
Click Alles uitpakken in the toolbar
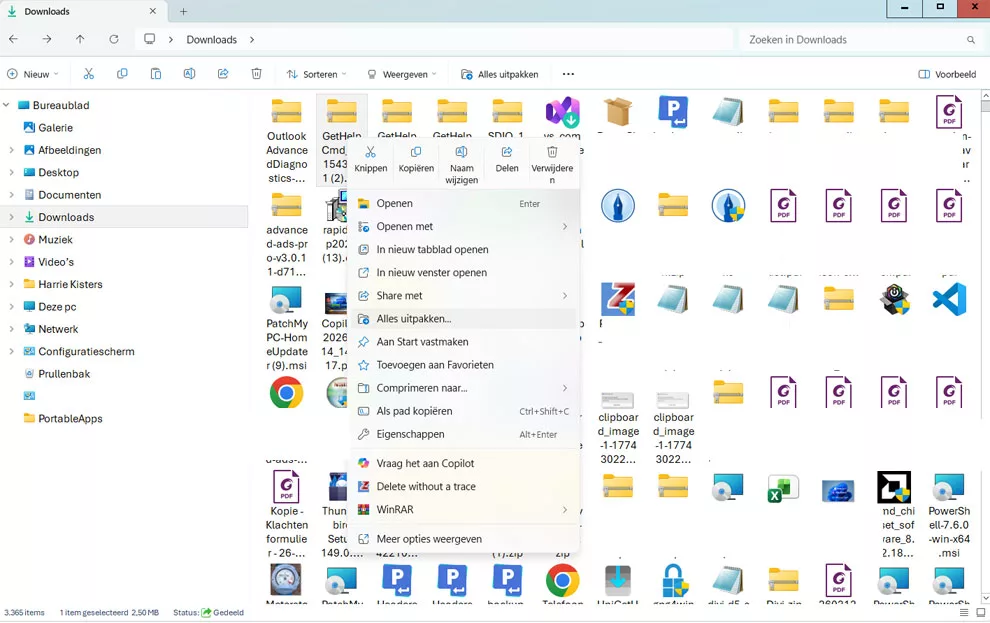tap(500, 74)
